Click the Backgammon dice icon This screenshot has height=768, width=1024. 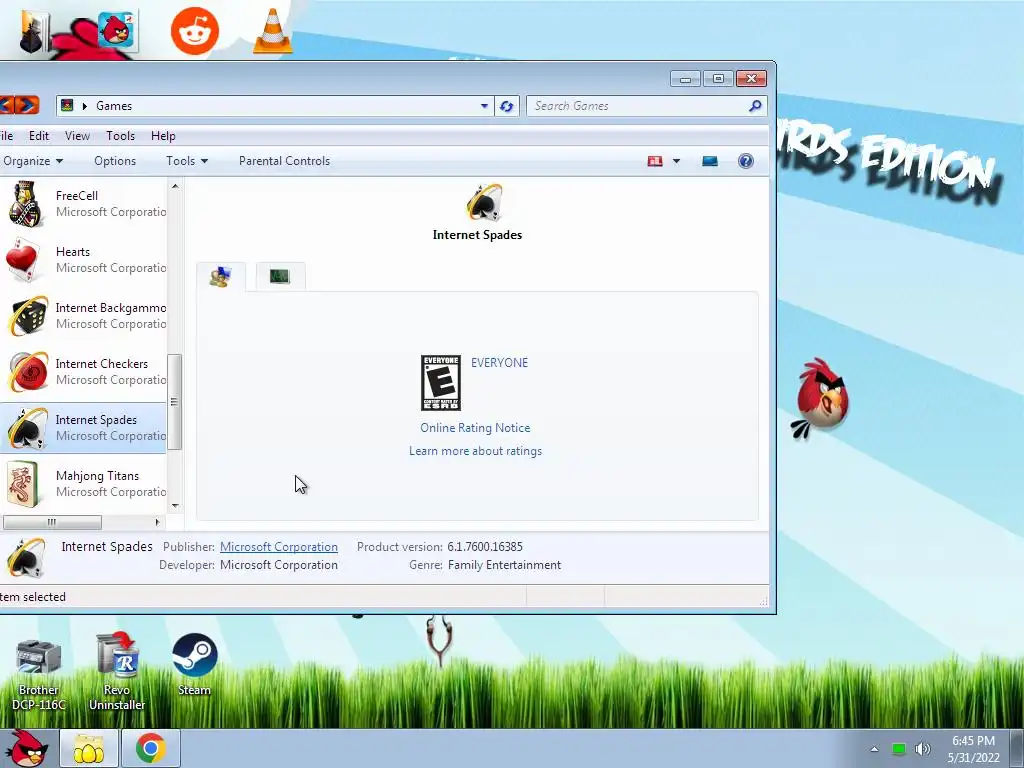point(27,316)
